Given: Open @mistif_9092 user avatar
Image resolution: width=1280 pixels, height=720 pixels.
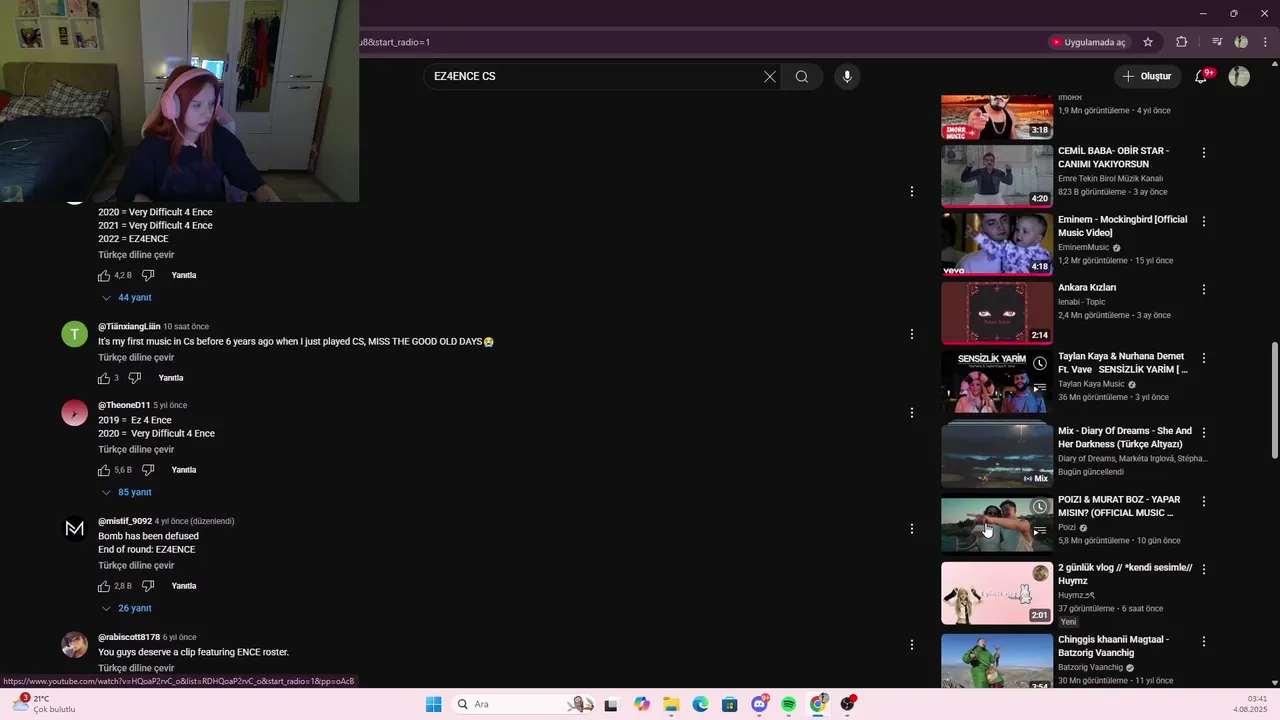Looking at the screenshot, I should (75, 529).
